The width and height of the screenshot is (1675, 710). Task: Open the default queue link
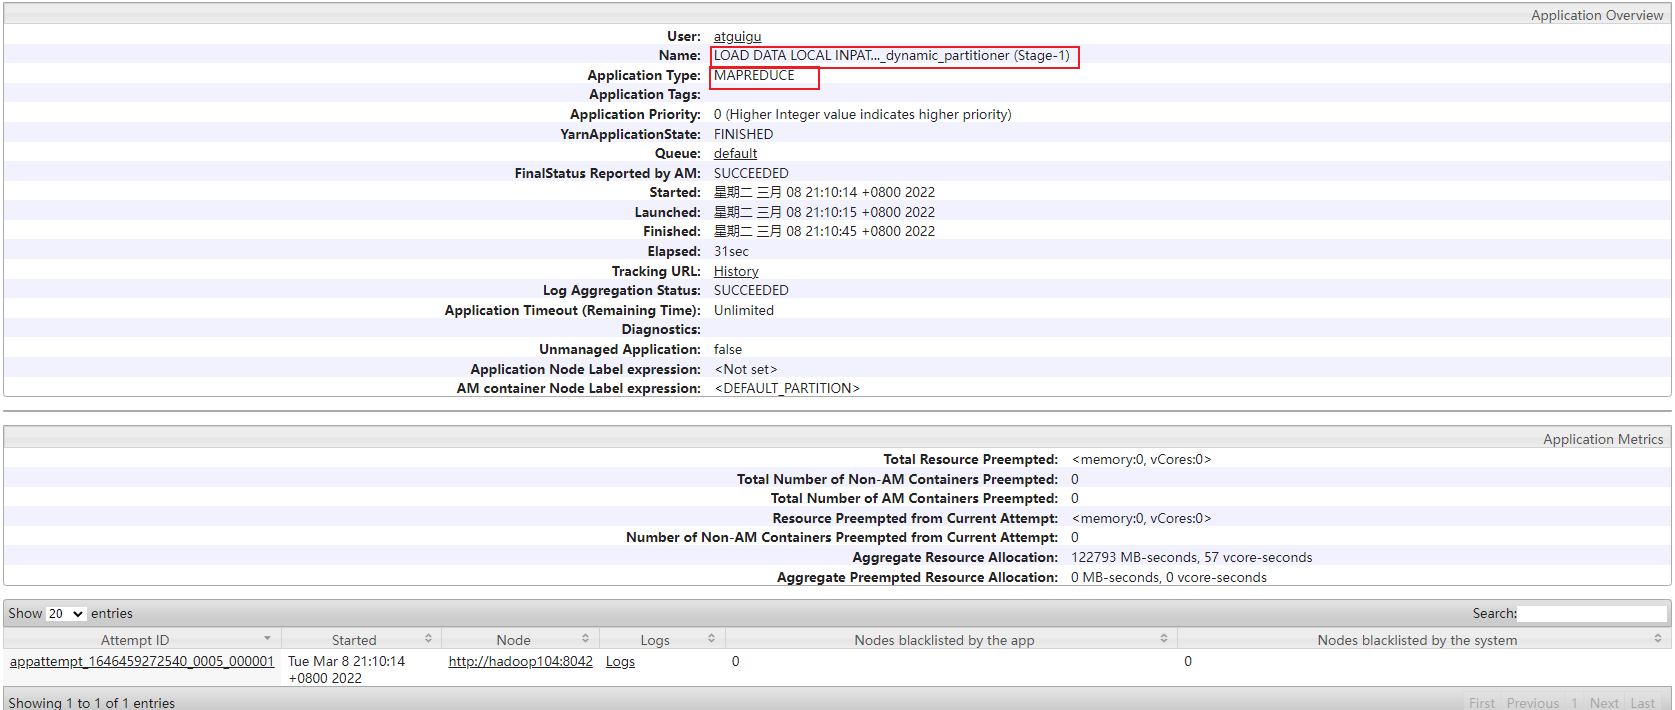(735, 154)
